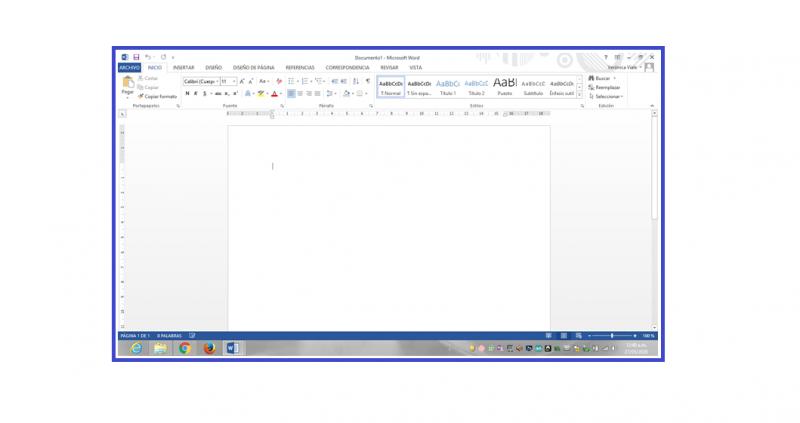Click the show paragraph marks pilcrow icon
Image resolution: width=800 pixels, height=423 pixels.
(x=367, y=81)
